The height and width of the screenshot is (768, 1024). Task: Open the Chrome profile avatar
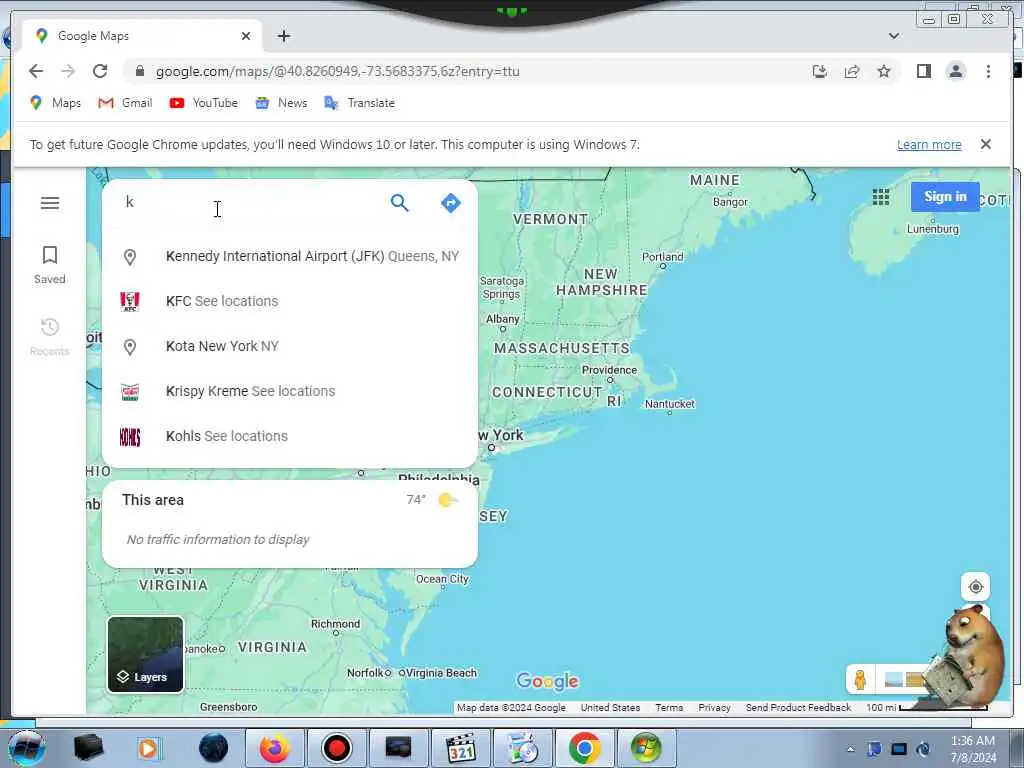click(x=955, y=71)
